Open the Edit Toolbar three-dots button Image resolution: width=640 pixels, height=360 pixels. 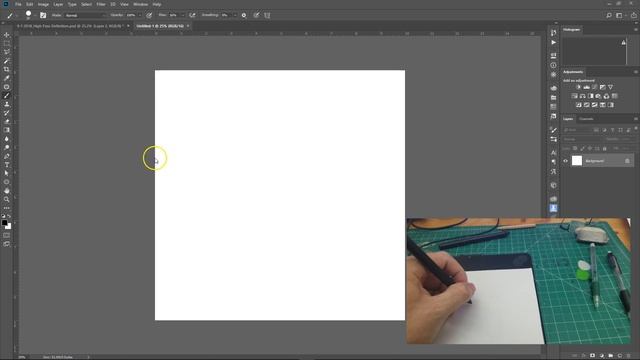7,208
